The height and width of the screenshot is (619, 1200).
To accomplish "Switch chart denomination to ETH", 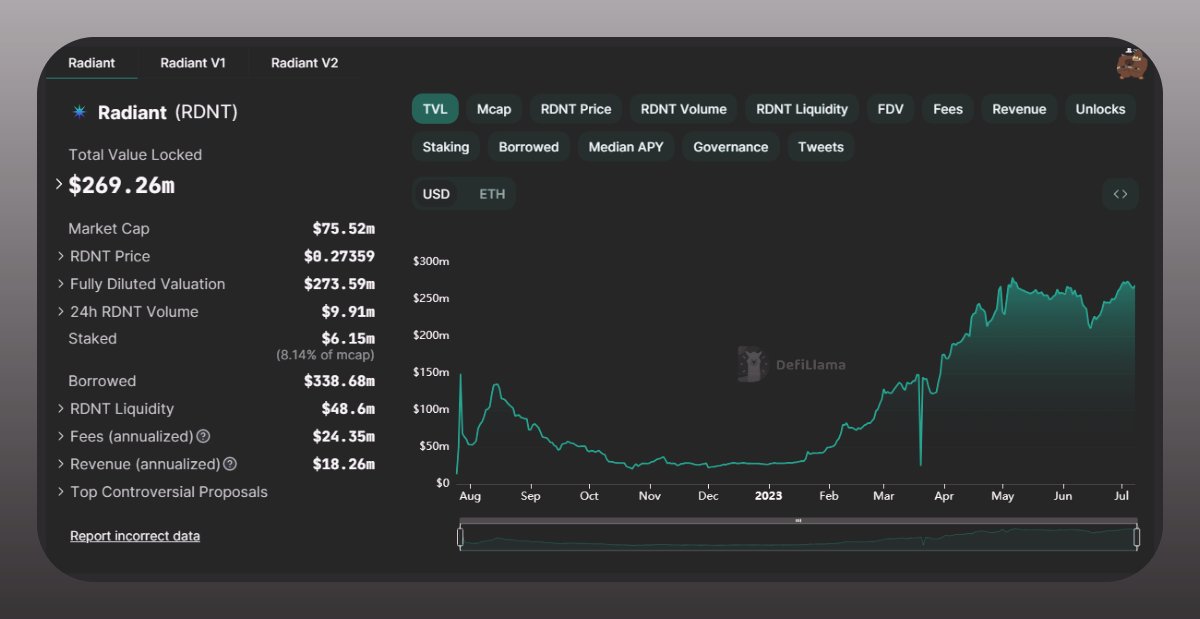I will pos(492,194).
